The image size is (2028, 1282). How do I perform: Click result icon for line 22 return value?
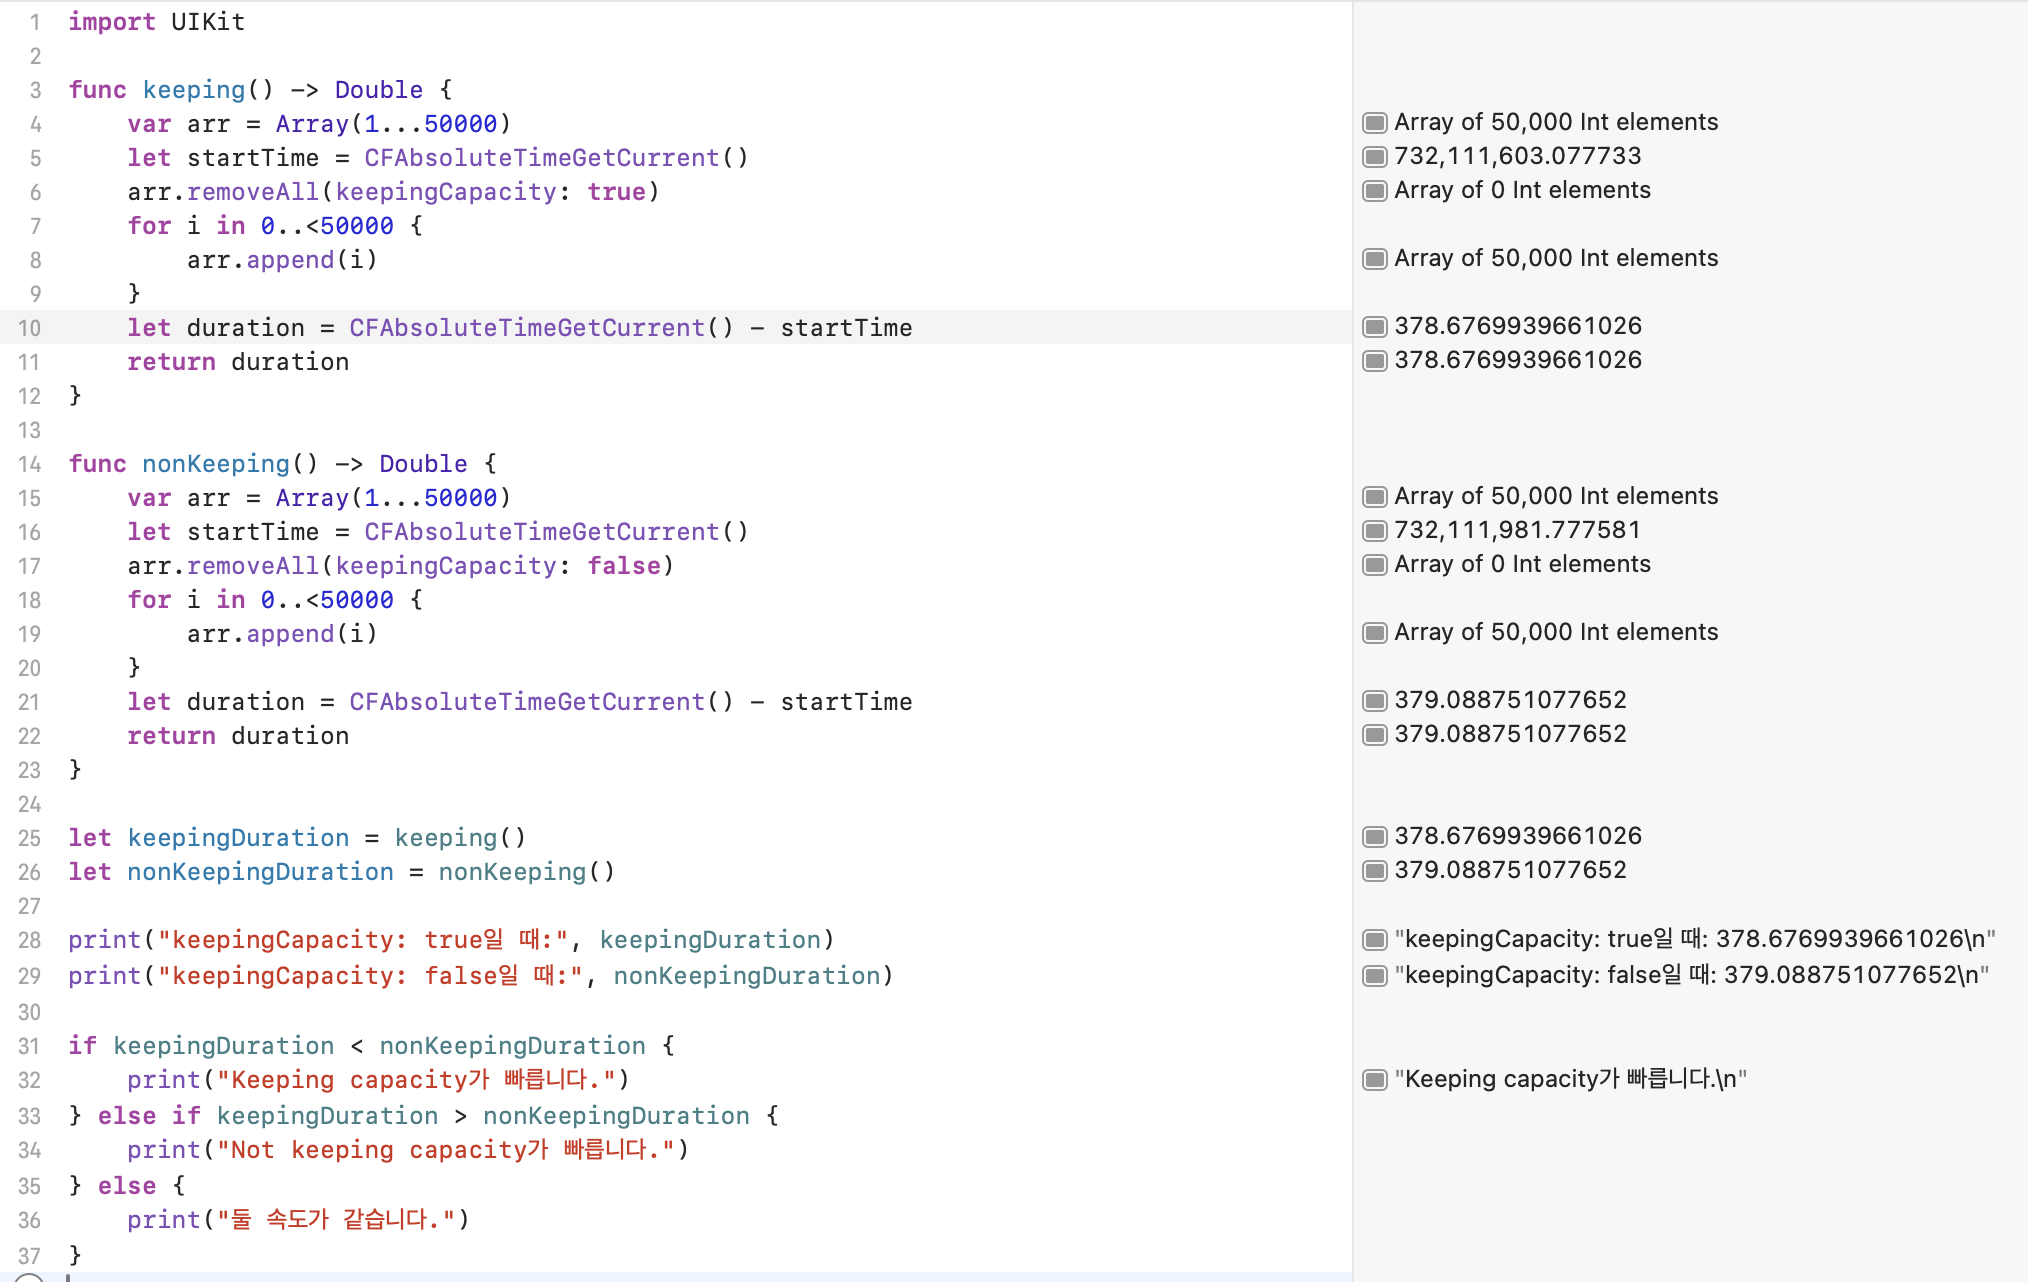click(x=1375, y=735)
